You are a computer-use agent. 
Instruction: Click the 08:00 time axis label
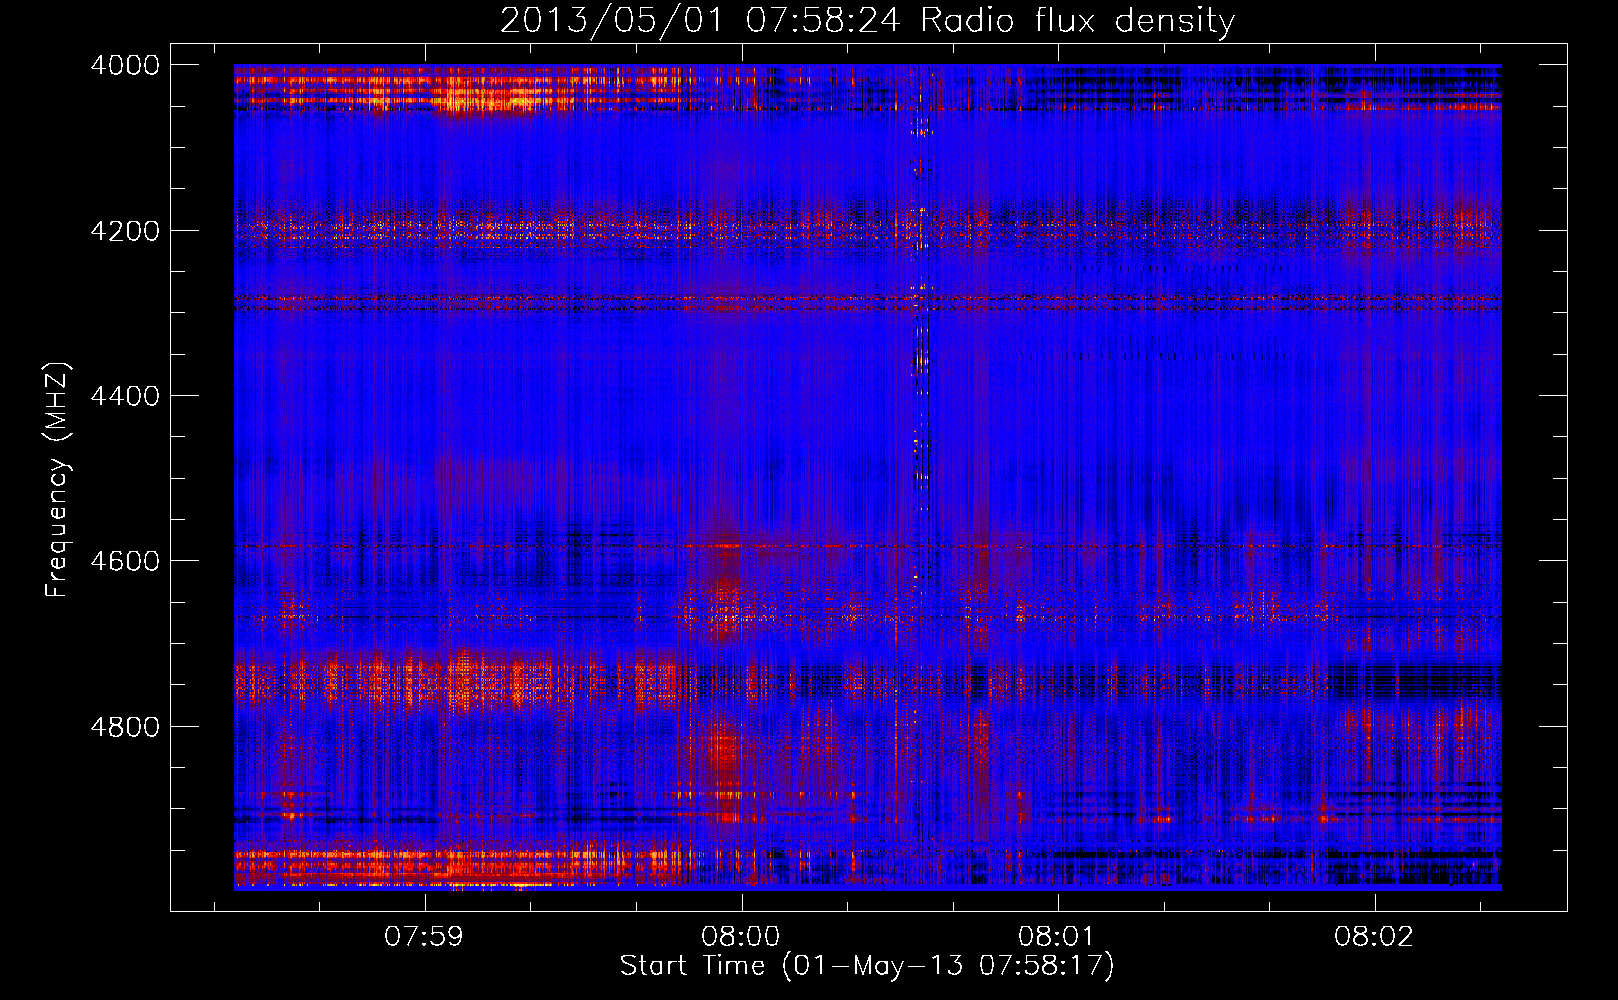pos(741,936)
